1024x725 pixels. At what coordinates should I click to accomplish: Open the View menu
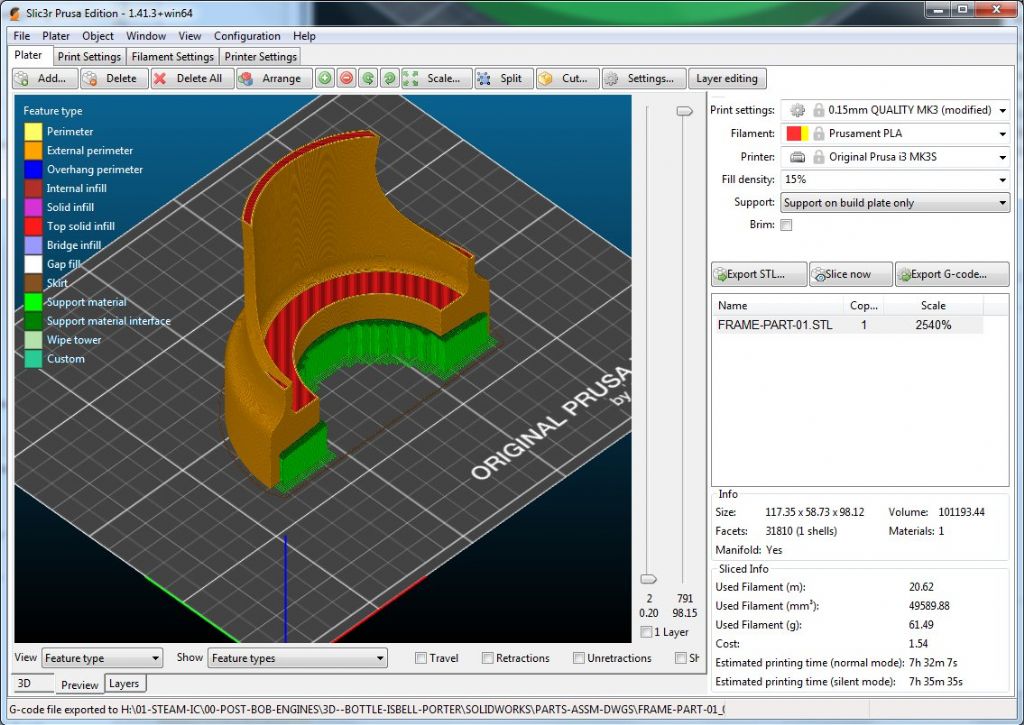[x=190, y=36]
